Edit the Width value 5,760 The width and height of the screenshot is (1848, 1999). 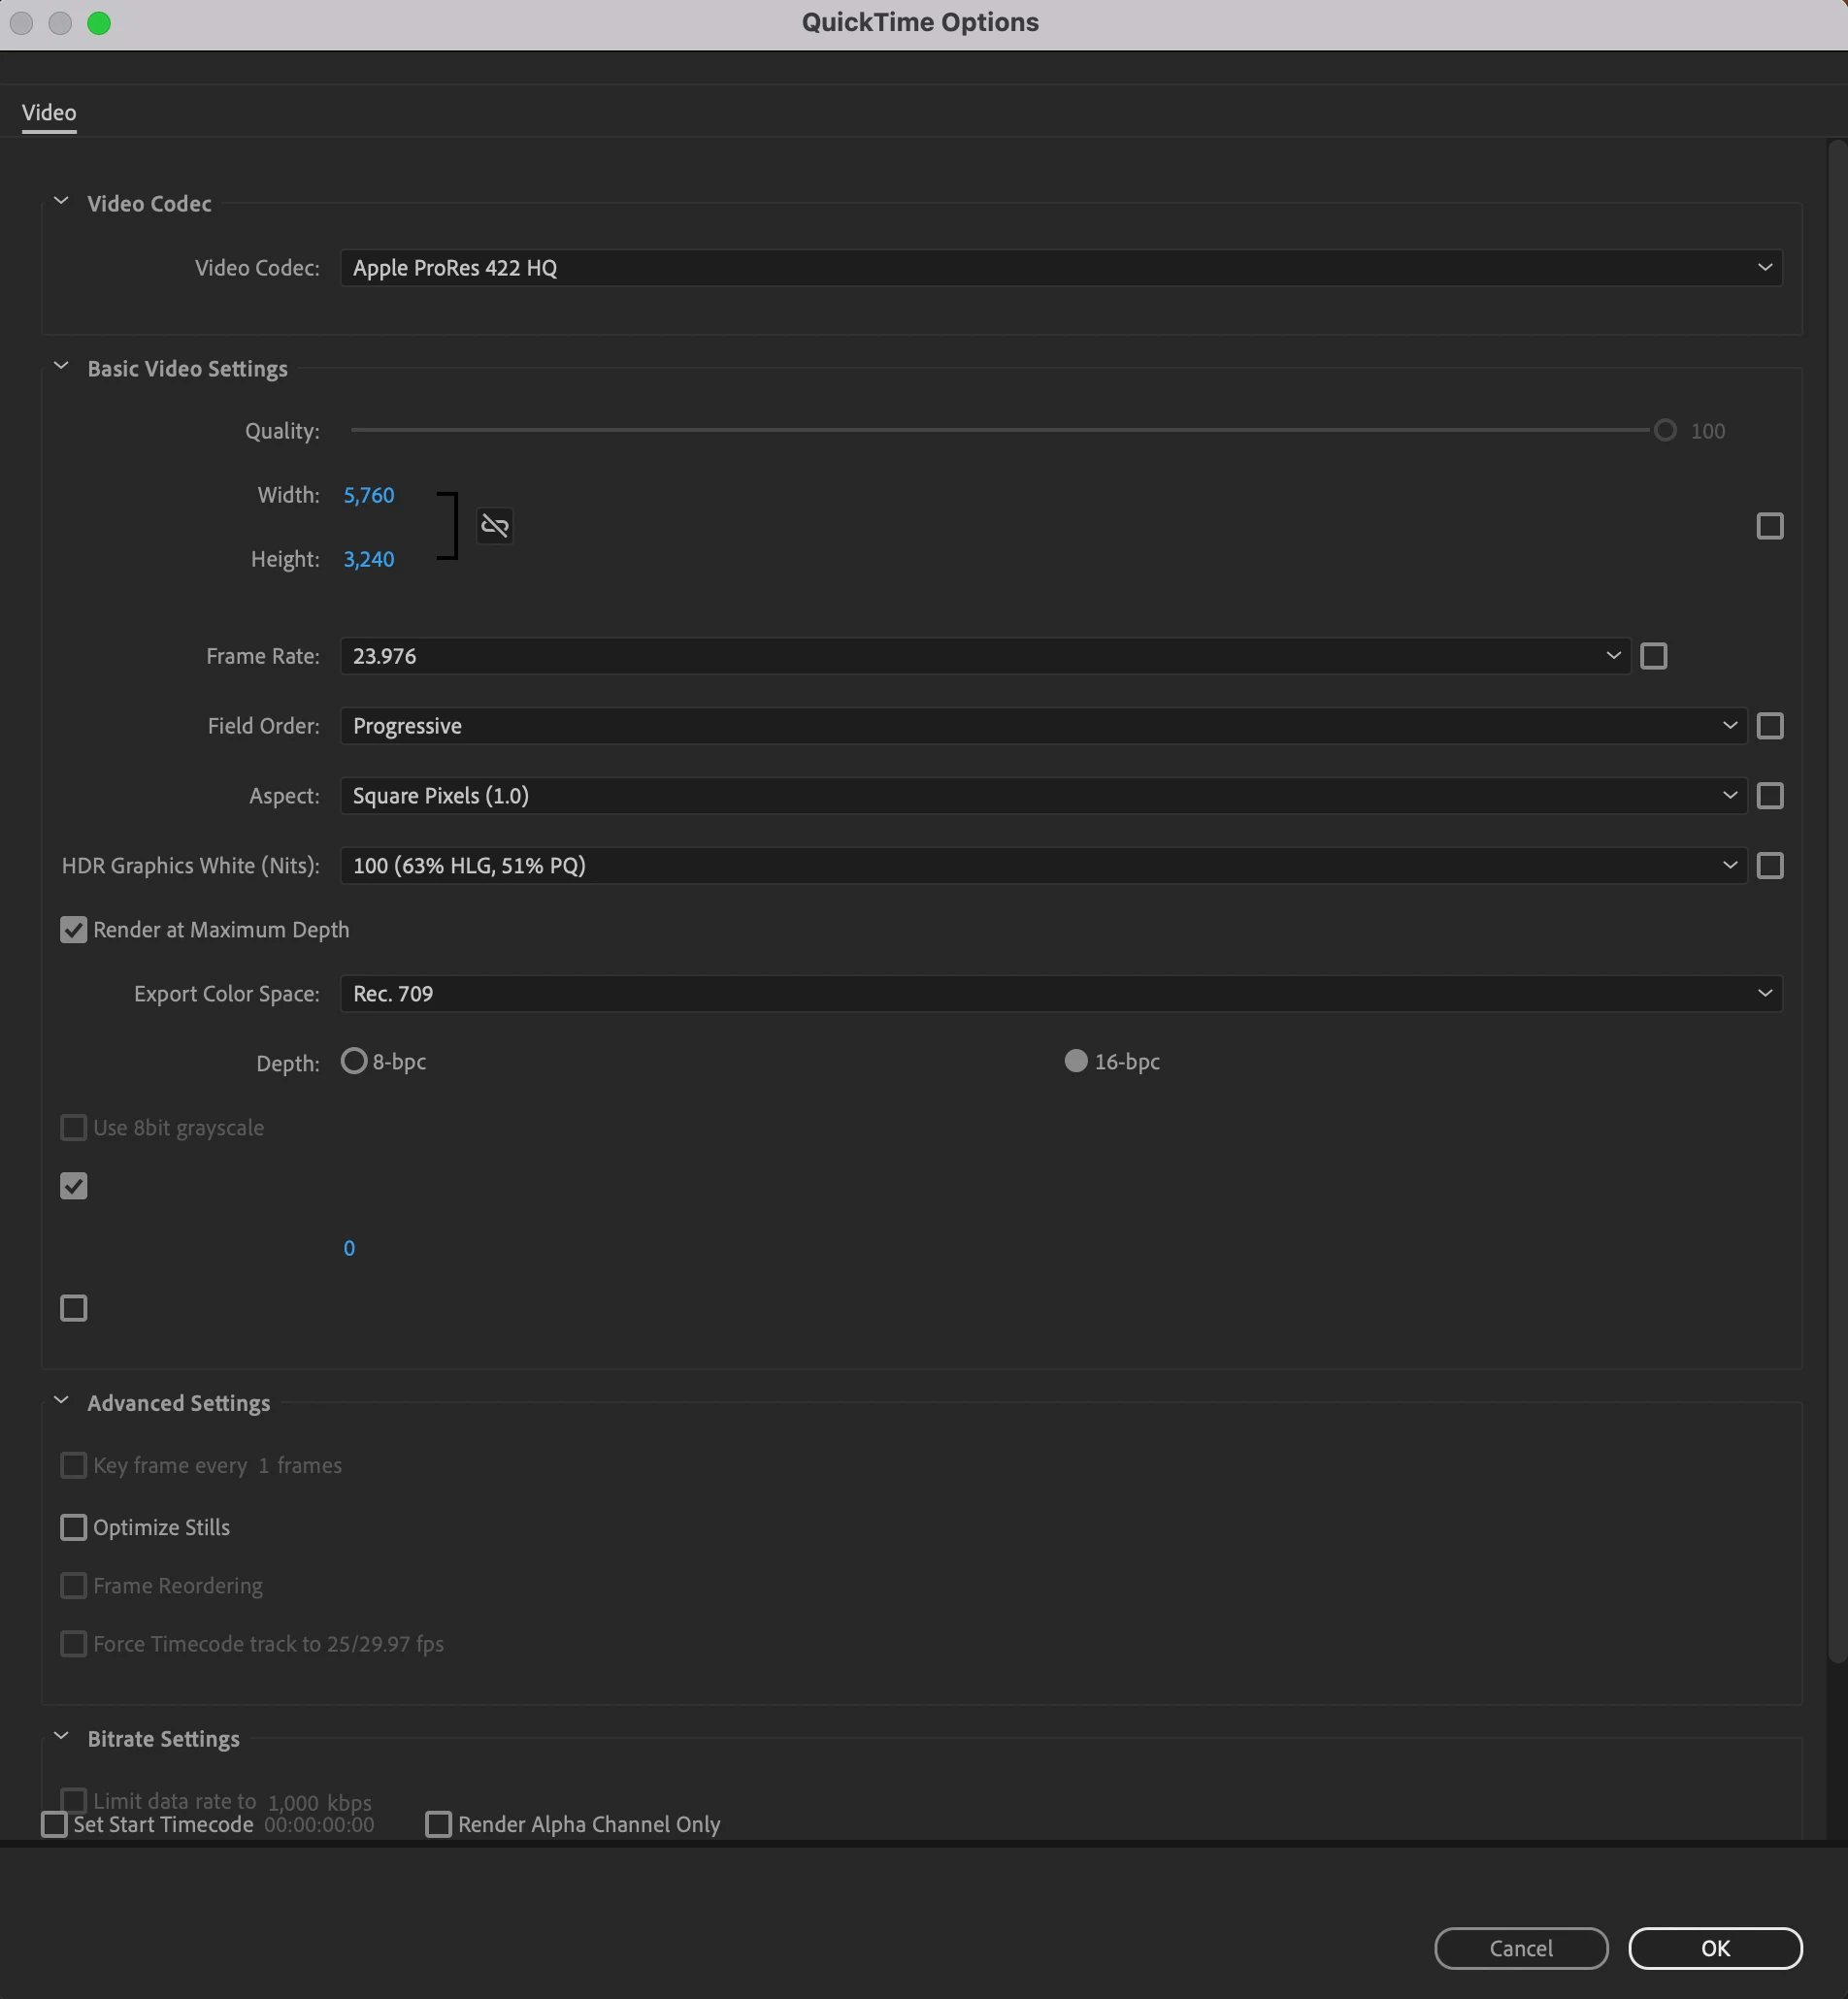click(x=369, y=495)
